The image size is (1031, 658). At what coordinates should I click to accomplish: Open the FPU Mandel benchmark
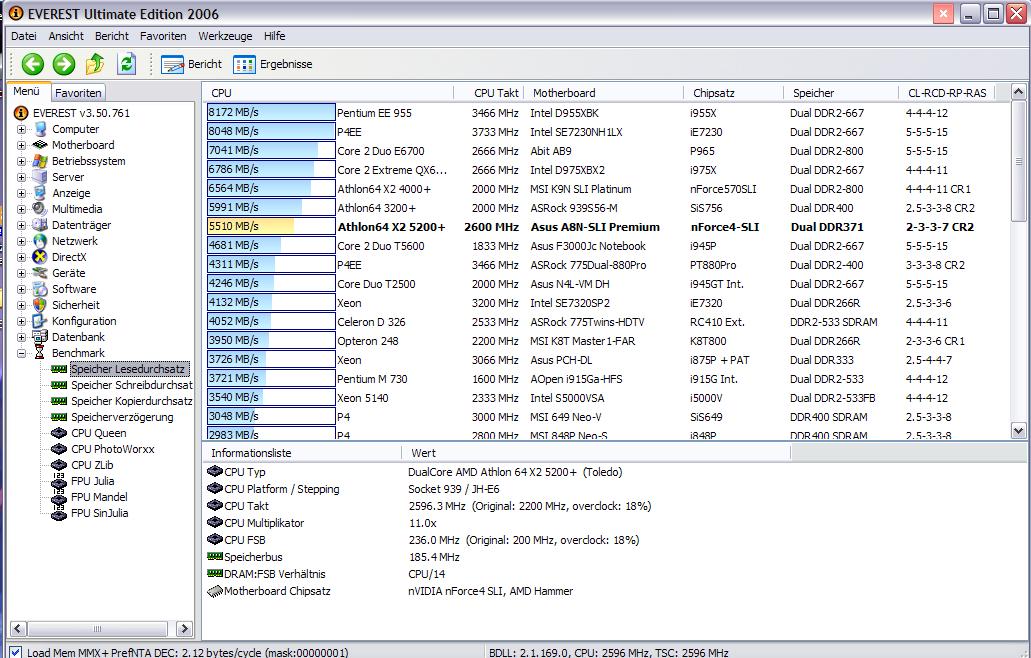tap(99, 497)
